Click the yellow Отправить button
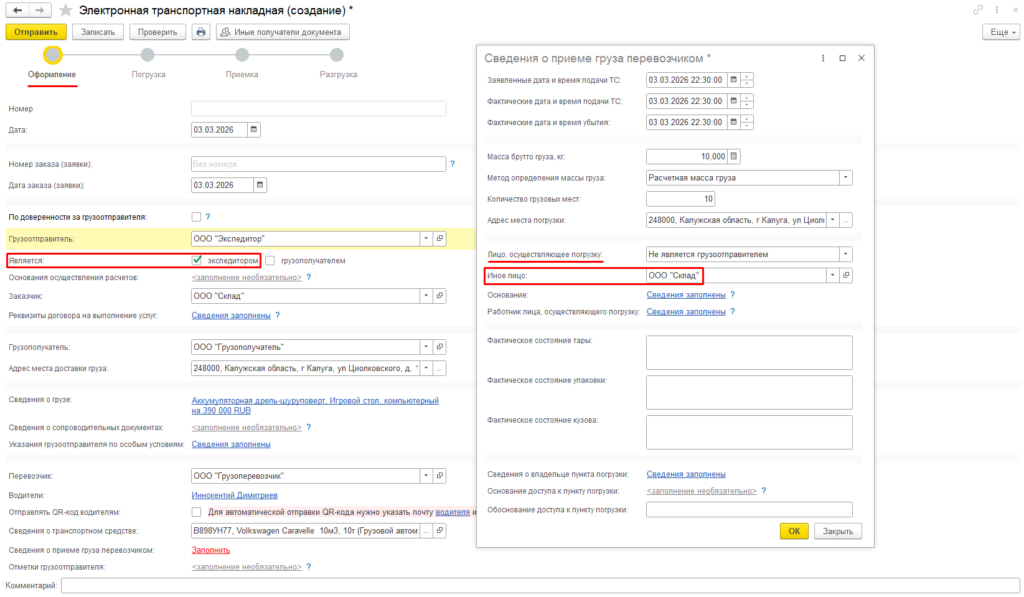Image resolution: width=1024 pixels, height=597 pixels. click(36, 32)
